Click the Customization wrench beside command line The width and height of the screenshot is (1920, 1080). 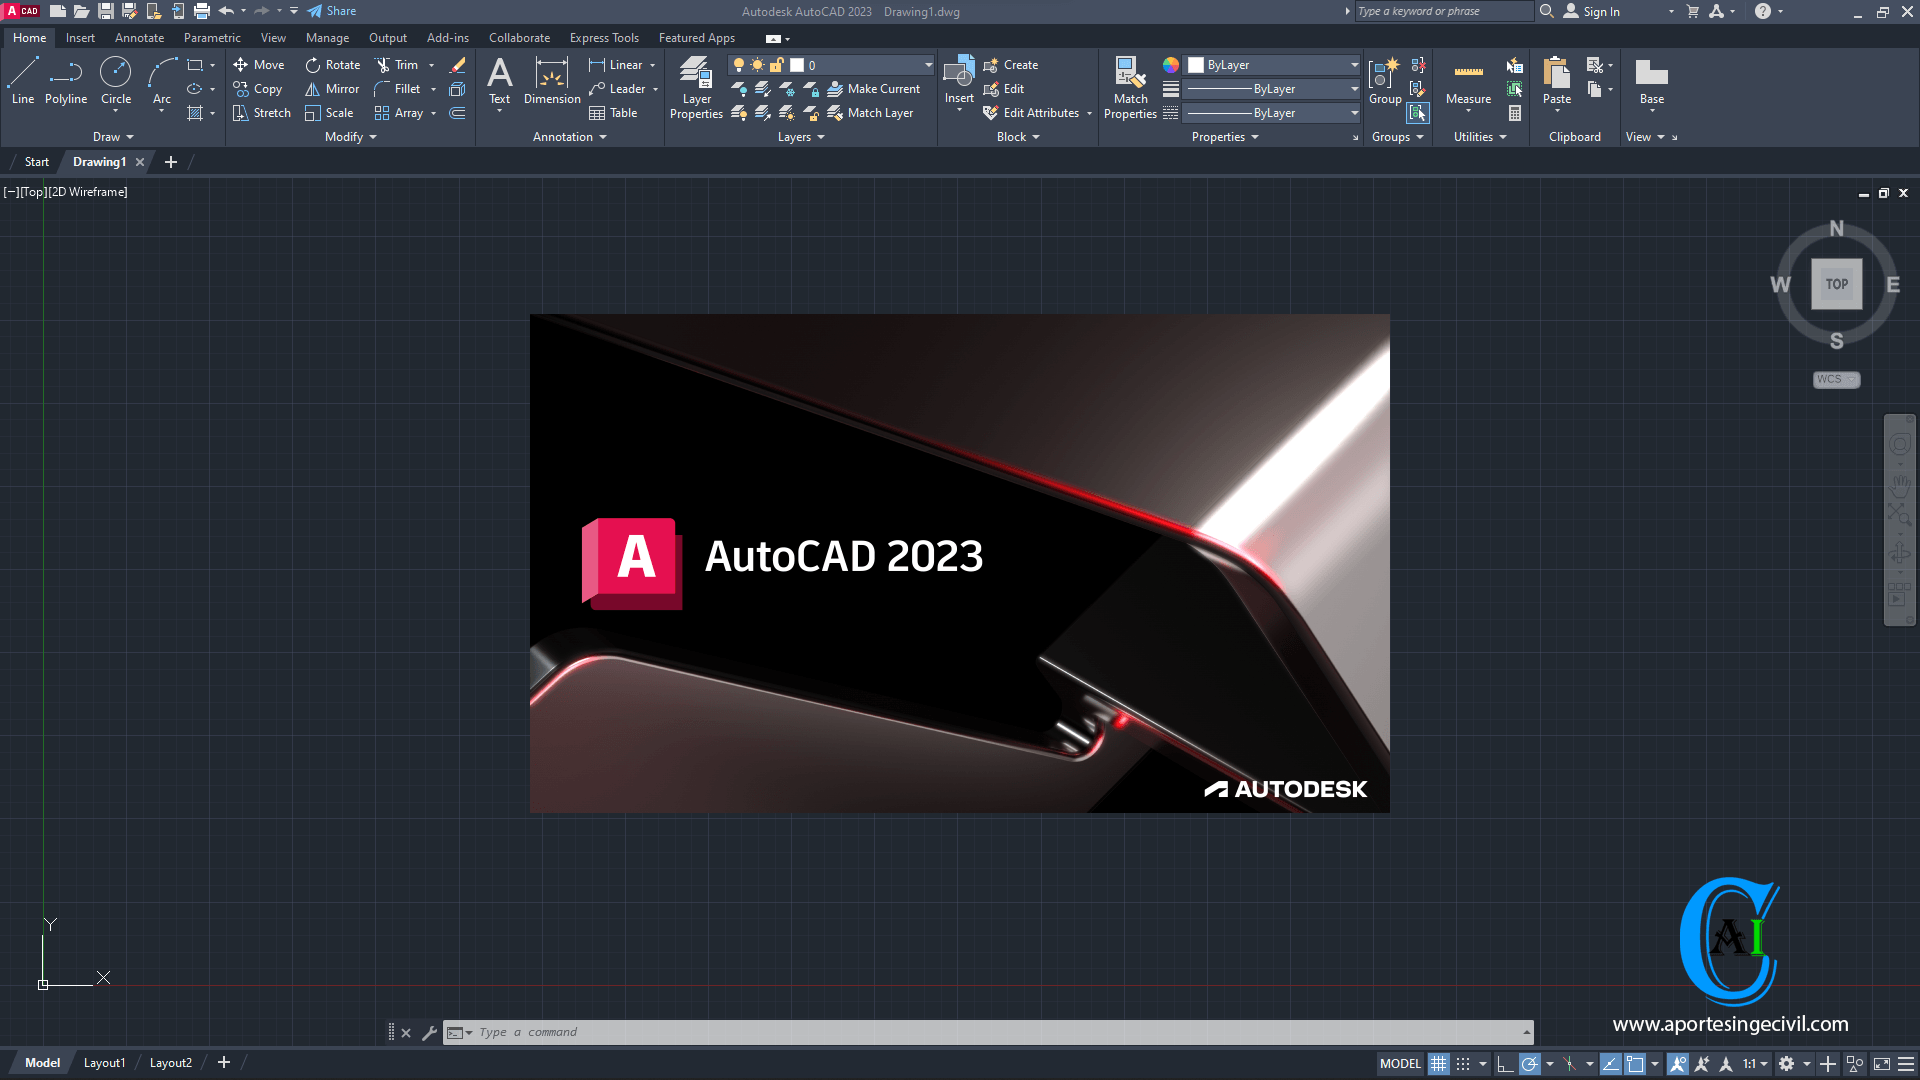(x=430, y=1033)
